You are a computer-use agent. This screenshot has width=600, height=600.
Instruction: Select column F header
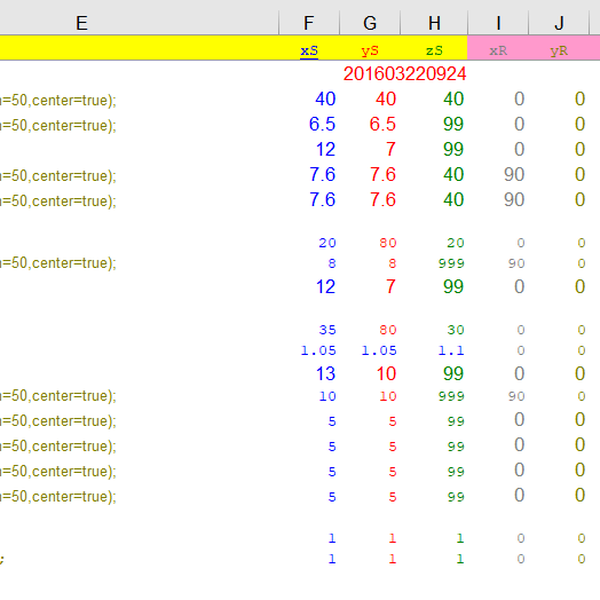(309, 23)
